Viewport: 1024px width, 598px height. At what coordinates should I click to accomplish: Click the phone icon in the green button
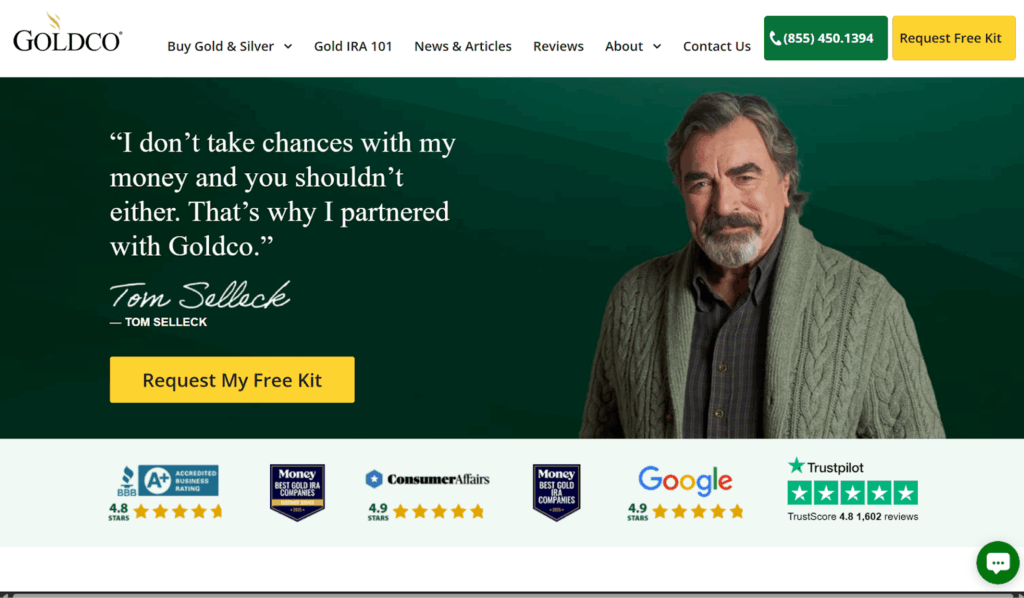(775, 39)
